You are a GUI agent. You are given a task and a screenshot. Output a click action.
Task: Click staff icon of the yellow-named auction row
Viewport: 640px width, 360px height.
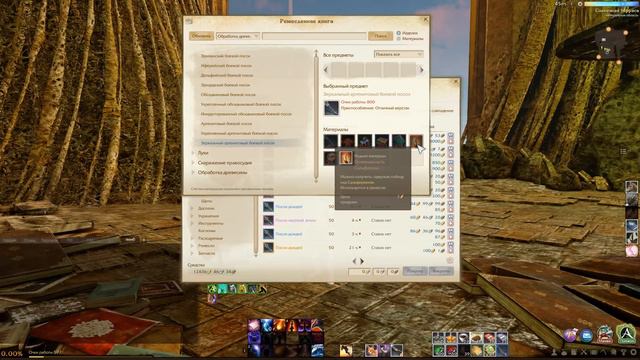coord(268,247)
